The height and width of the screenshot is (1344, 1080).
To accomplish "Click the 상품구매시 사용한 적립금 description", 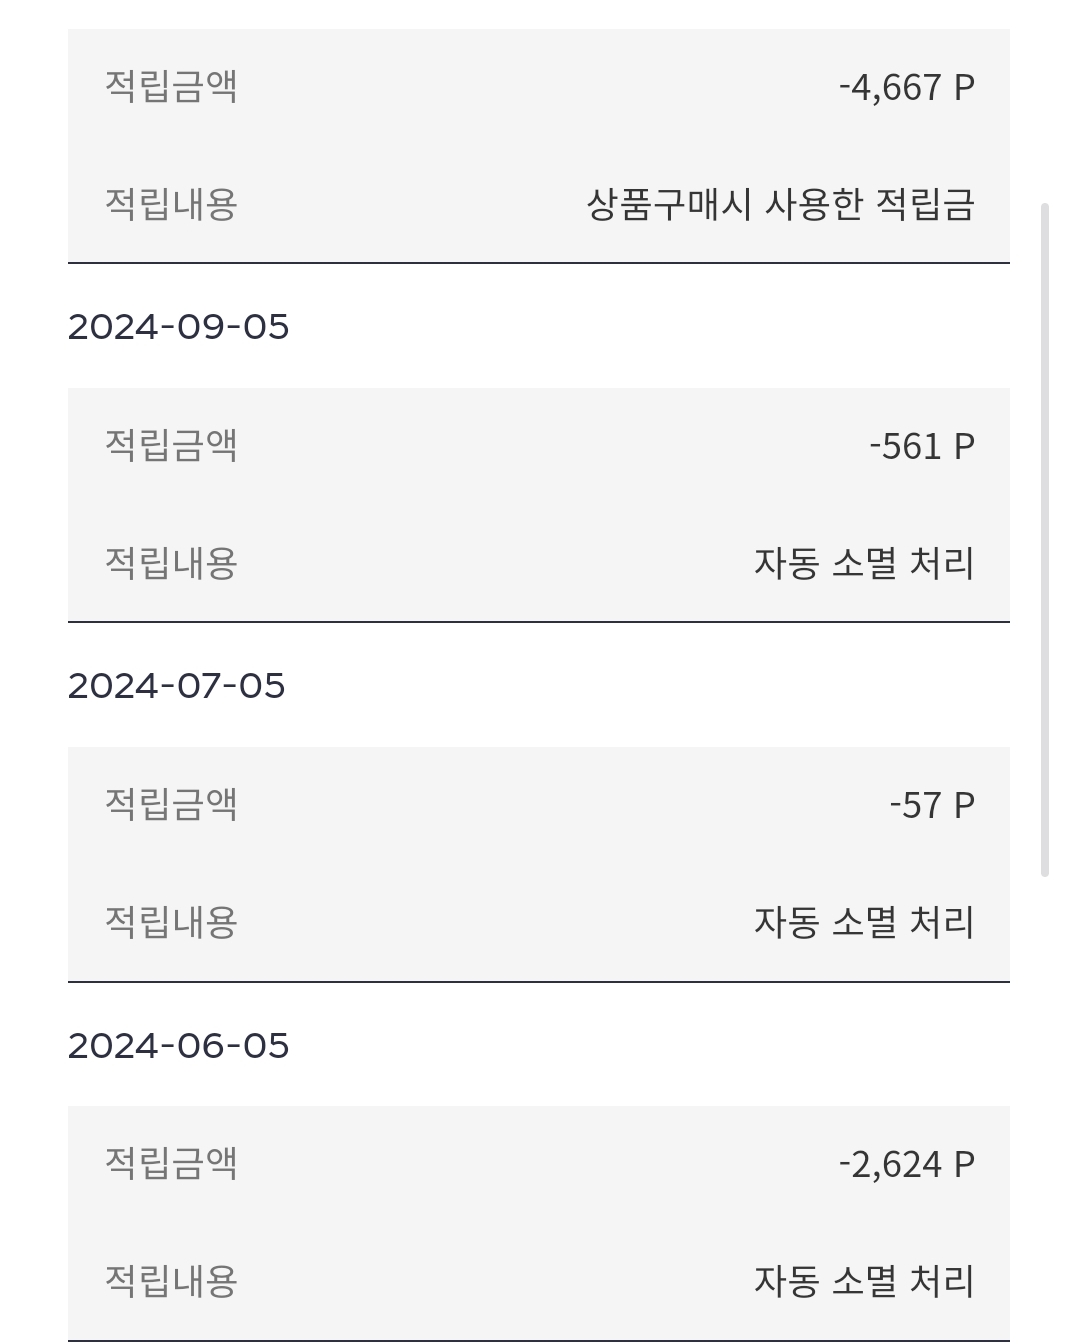I will [x=780, y=205].
